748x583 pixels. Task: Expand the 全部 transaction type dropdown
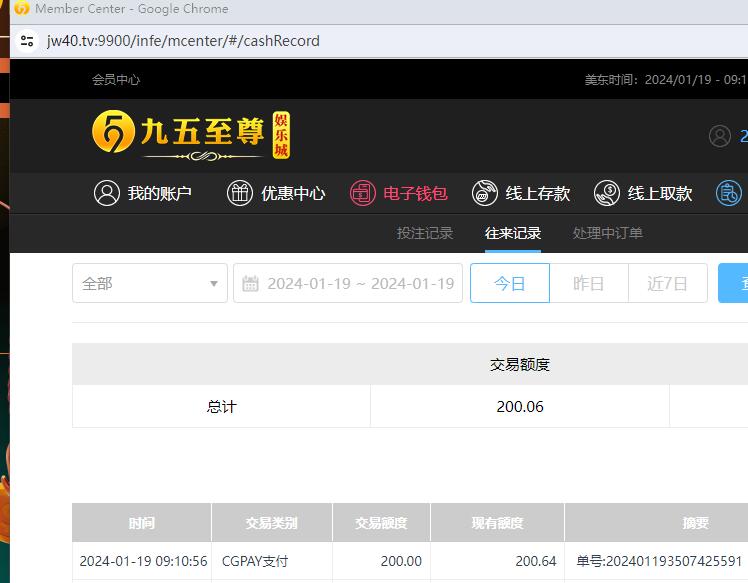click(x=149, y=284)
